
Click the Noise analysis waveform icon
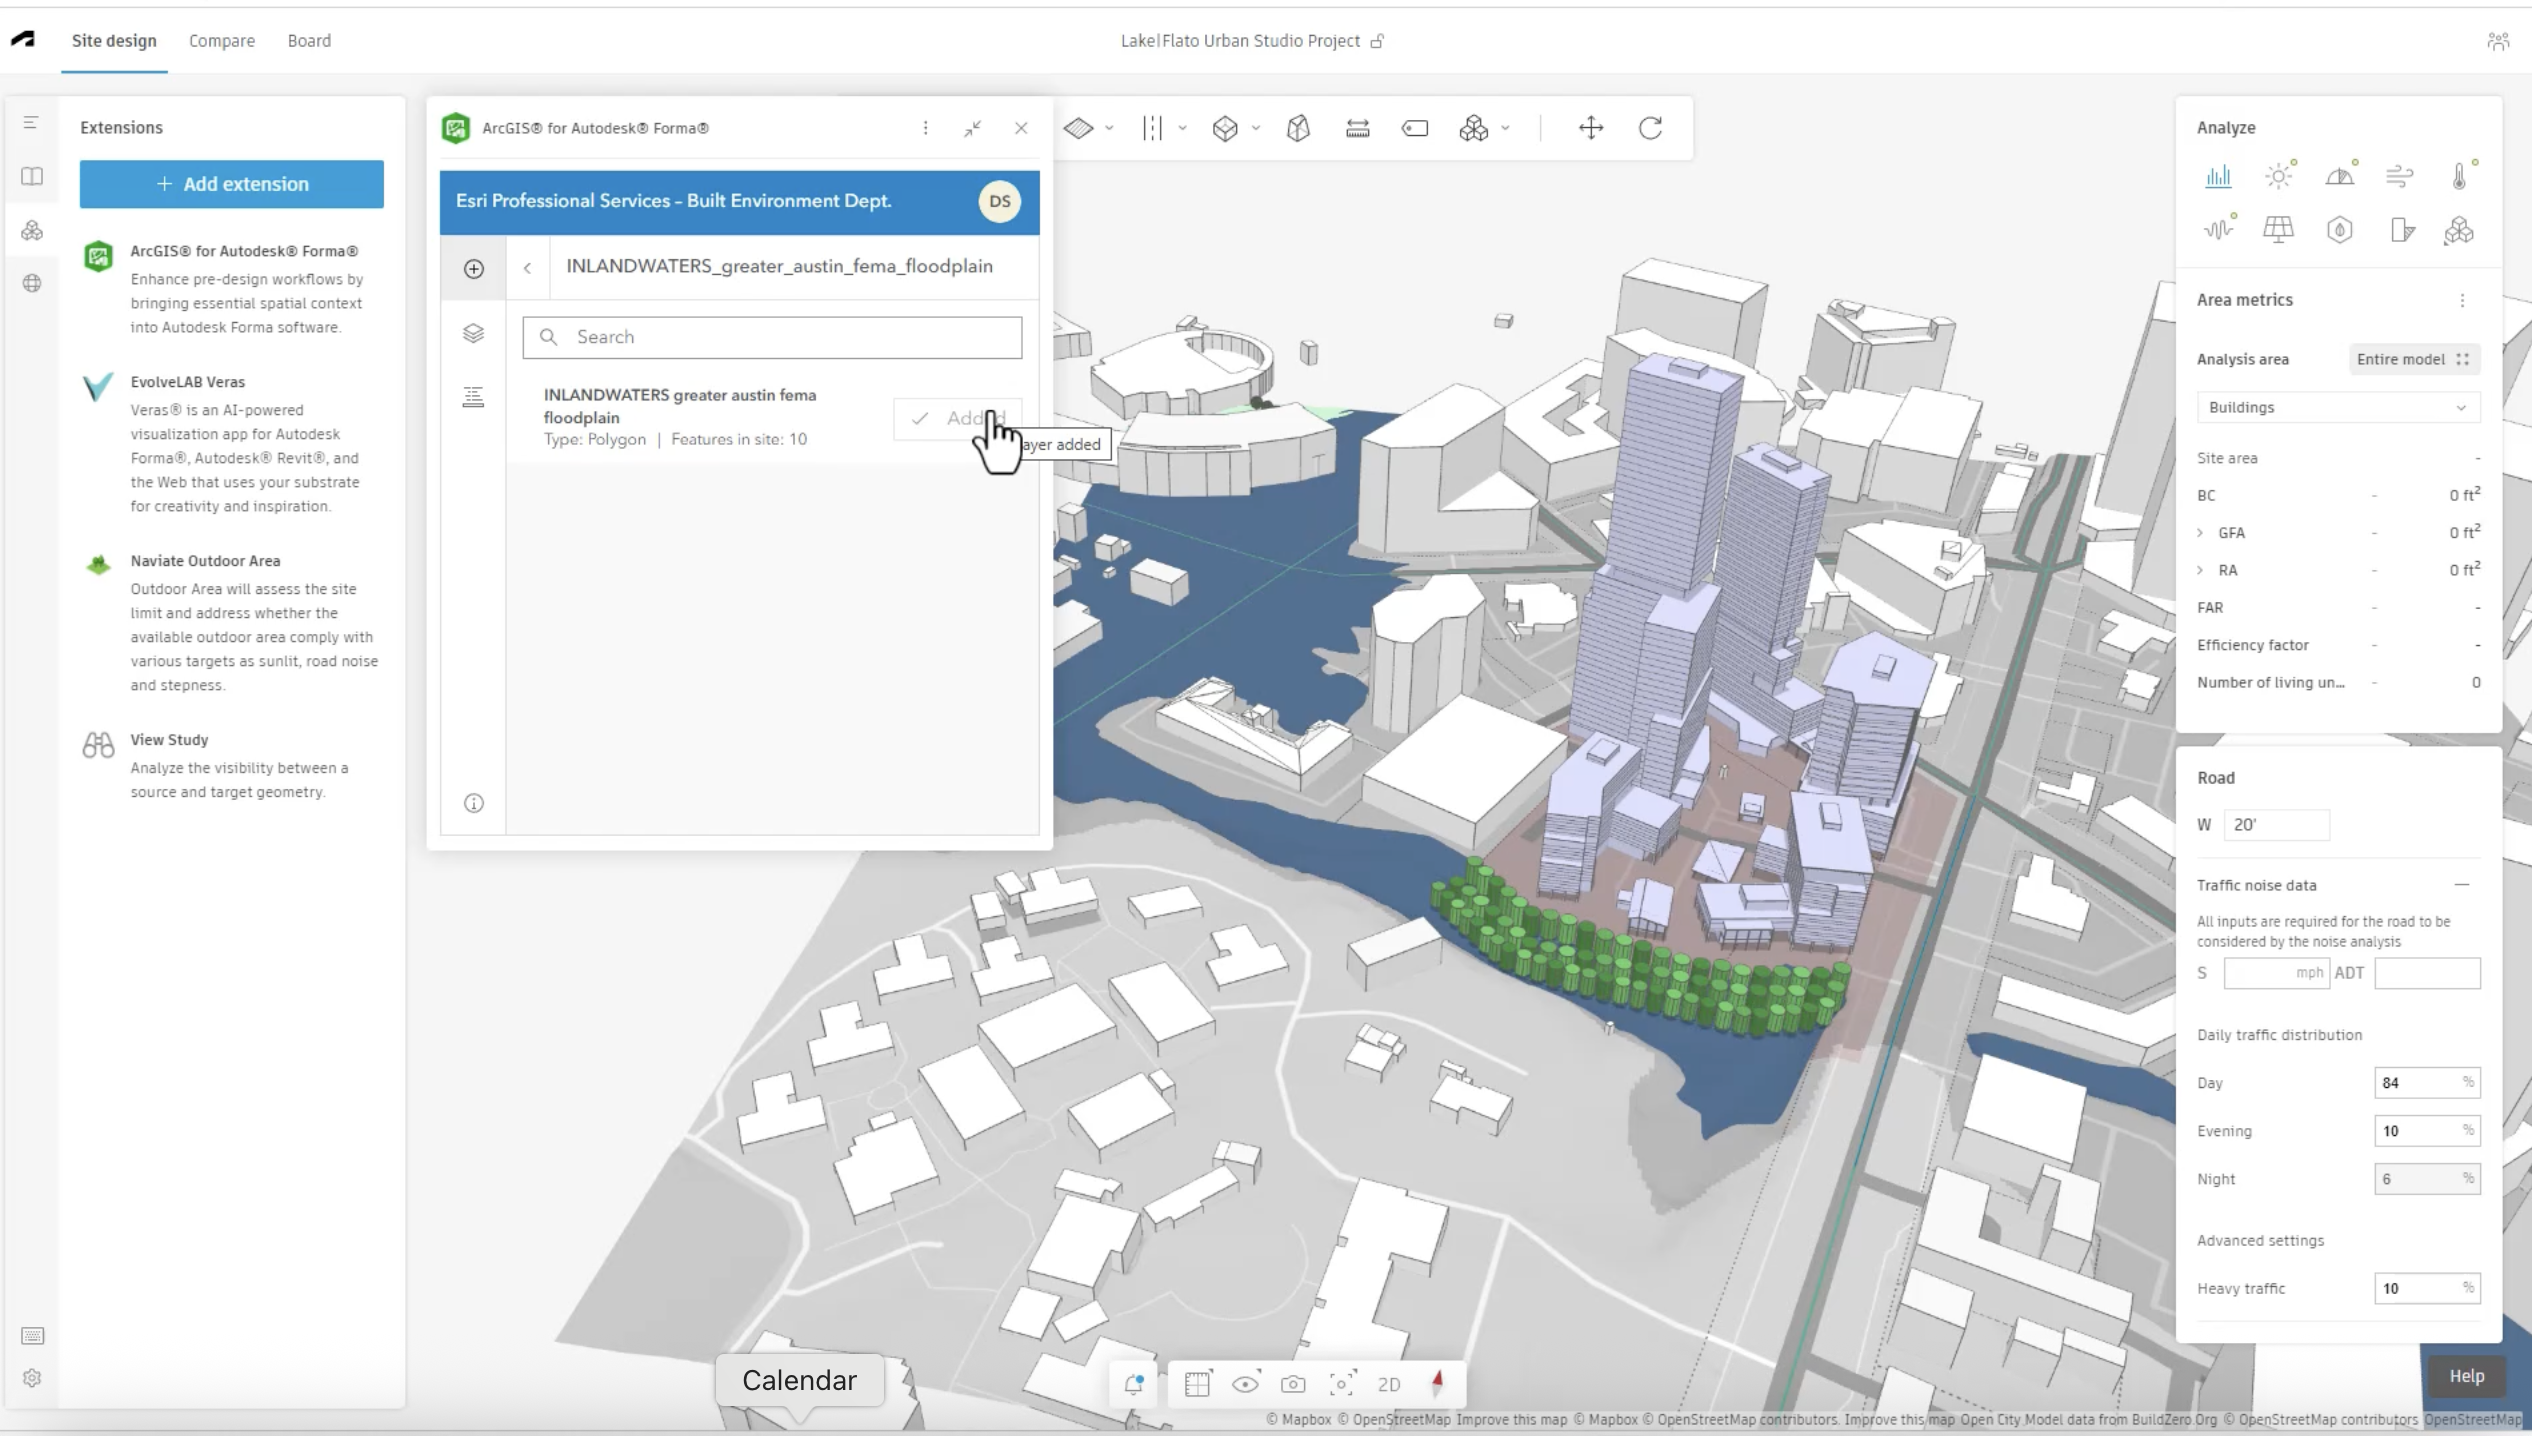click(x=2218, y=230)
